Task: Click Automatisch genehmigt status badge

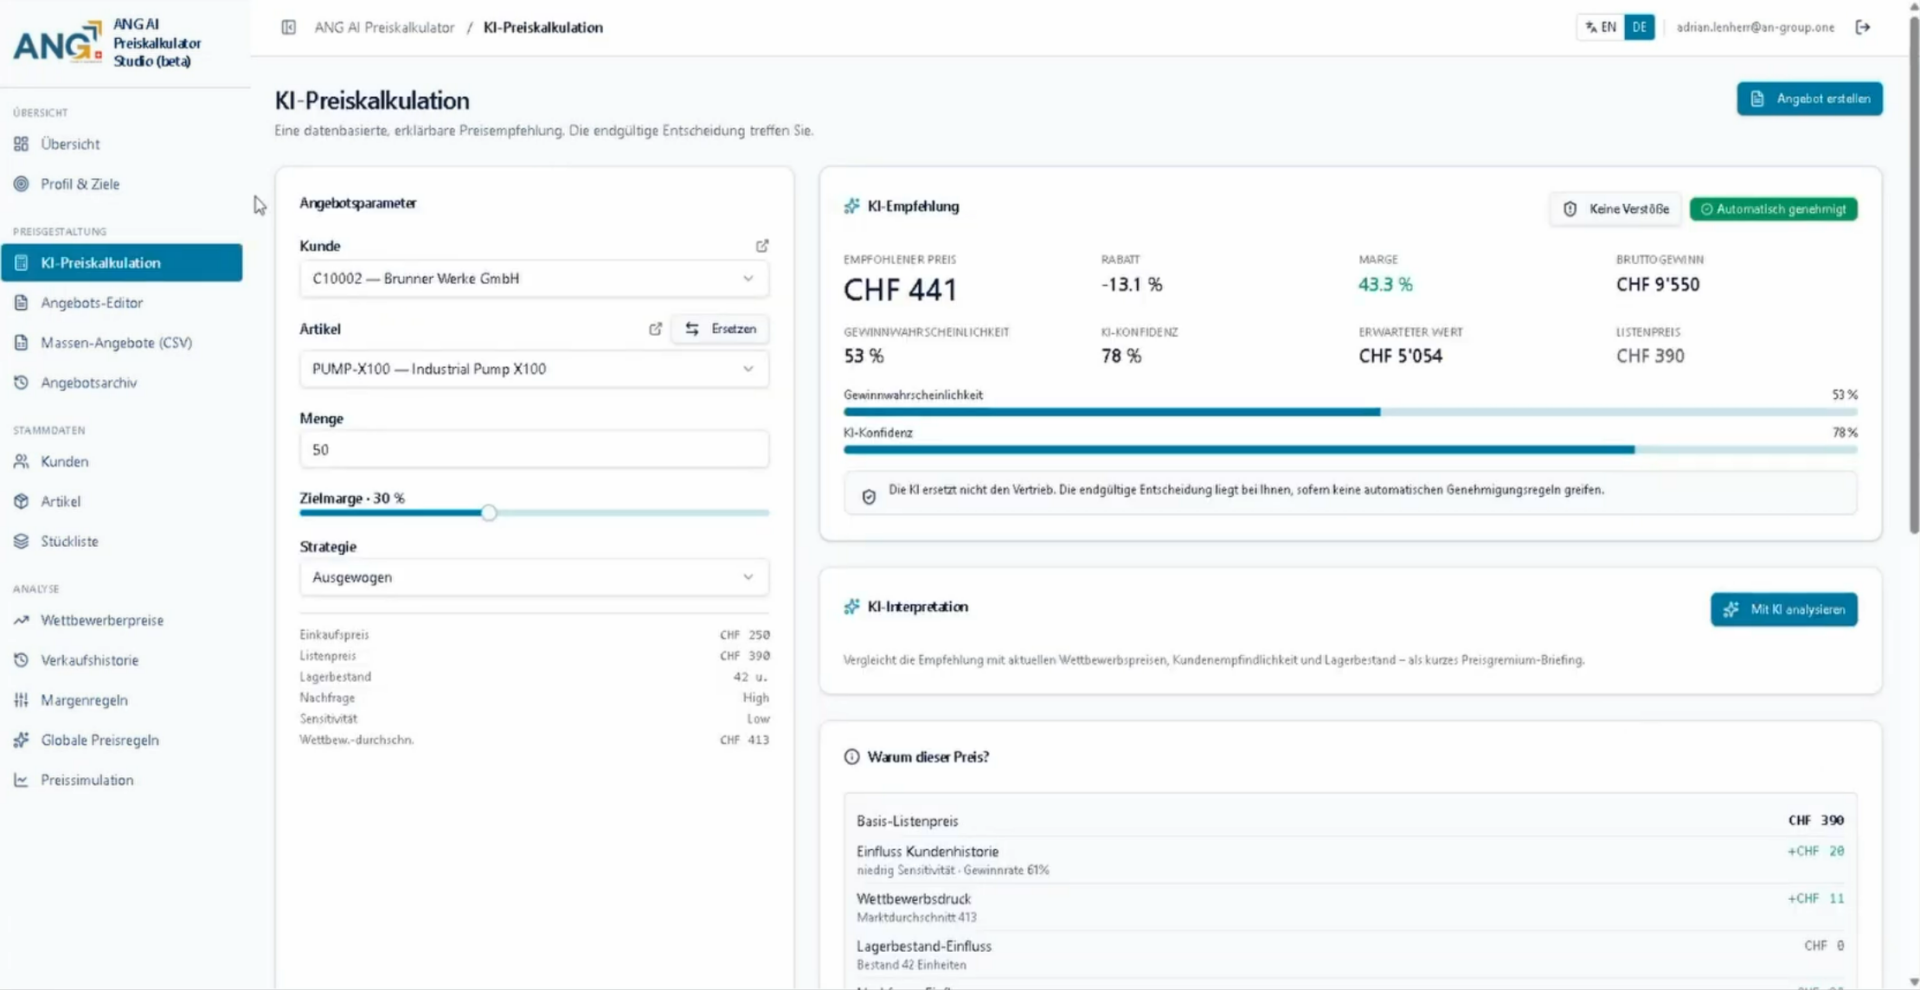Action: [x=1773, y=209]
